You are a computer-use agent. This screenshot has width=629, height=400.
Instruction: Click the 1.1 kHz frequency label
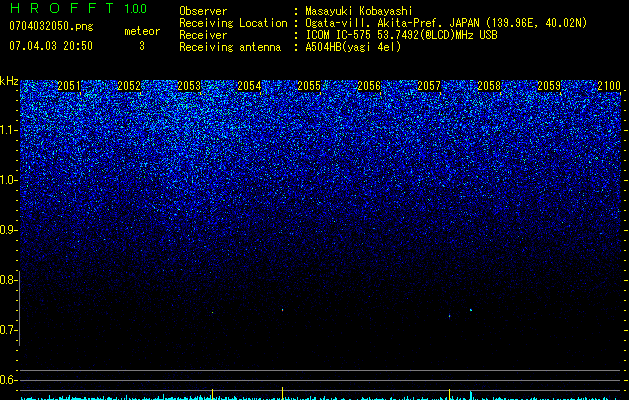click(9, 130)
